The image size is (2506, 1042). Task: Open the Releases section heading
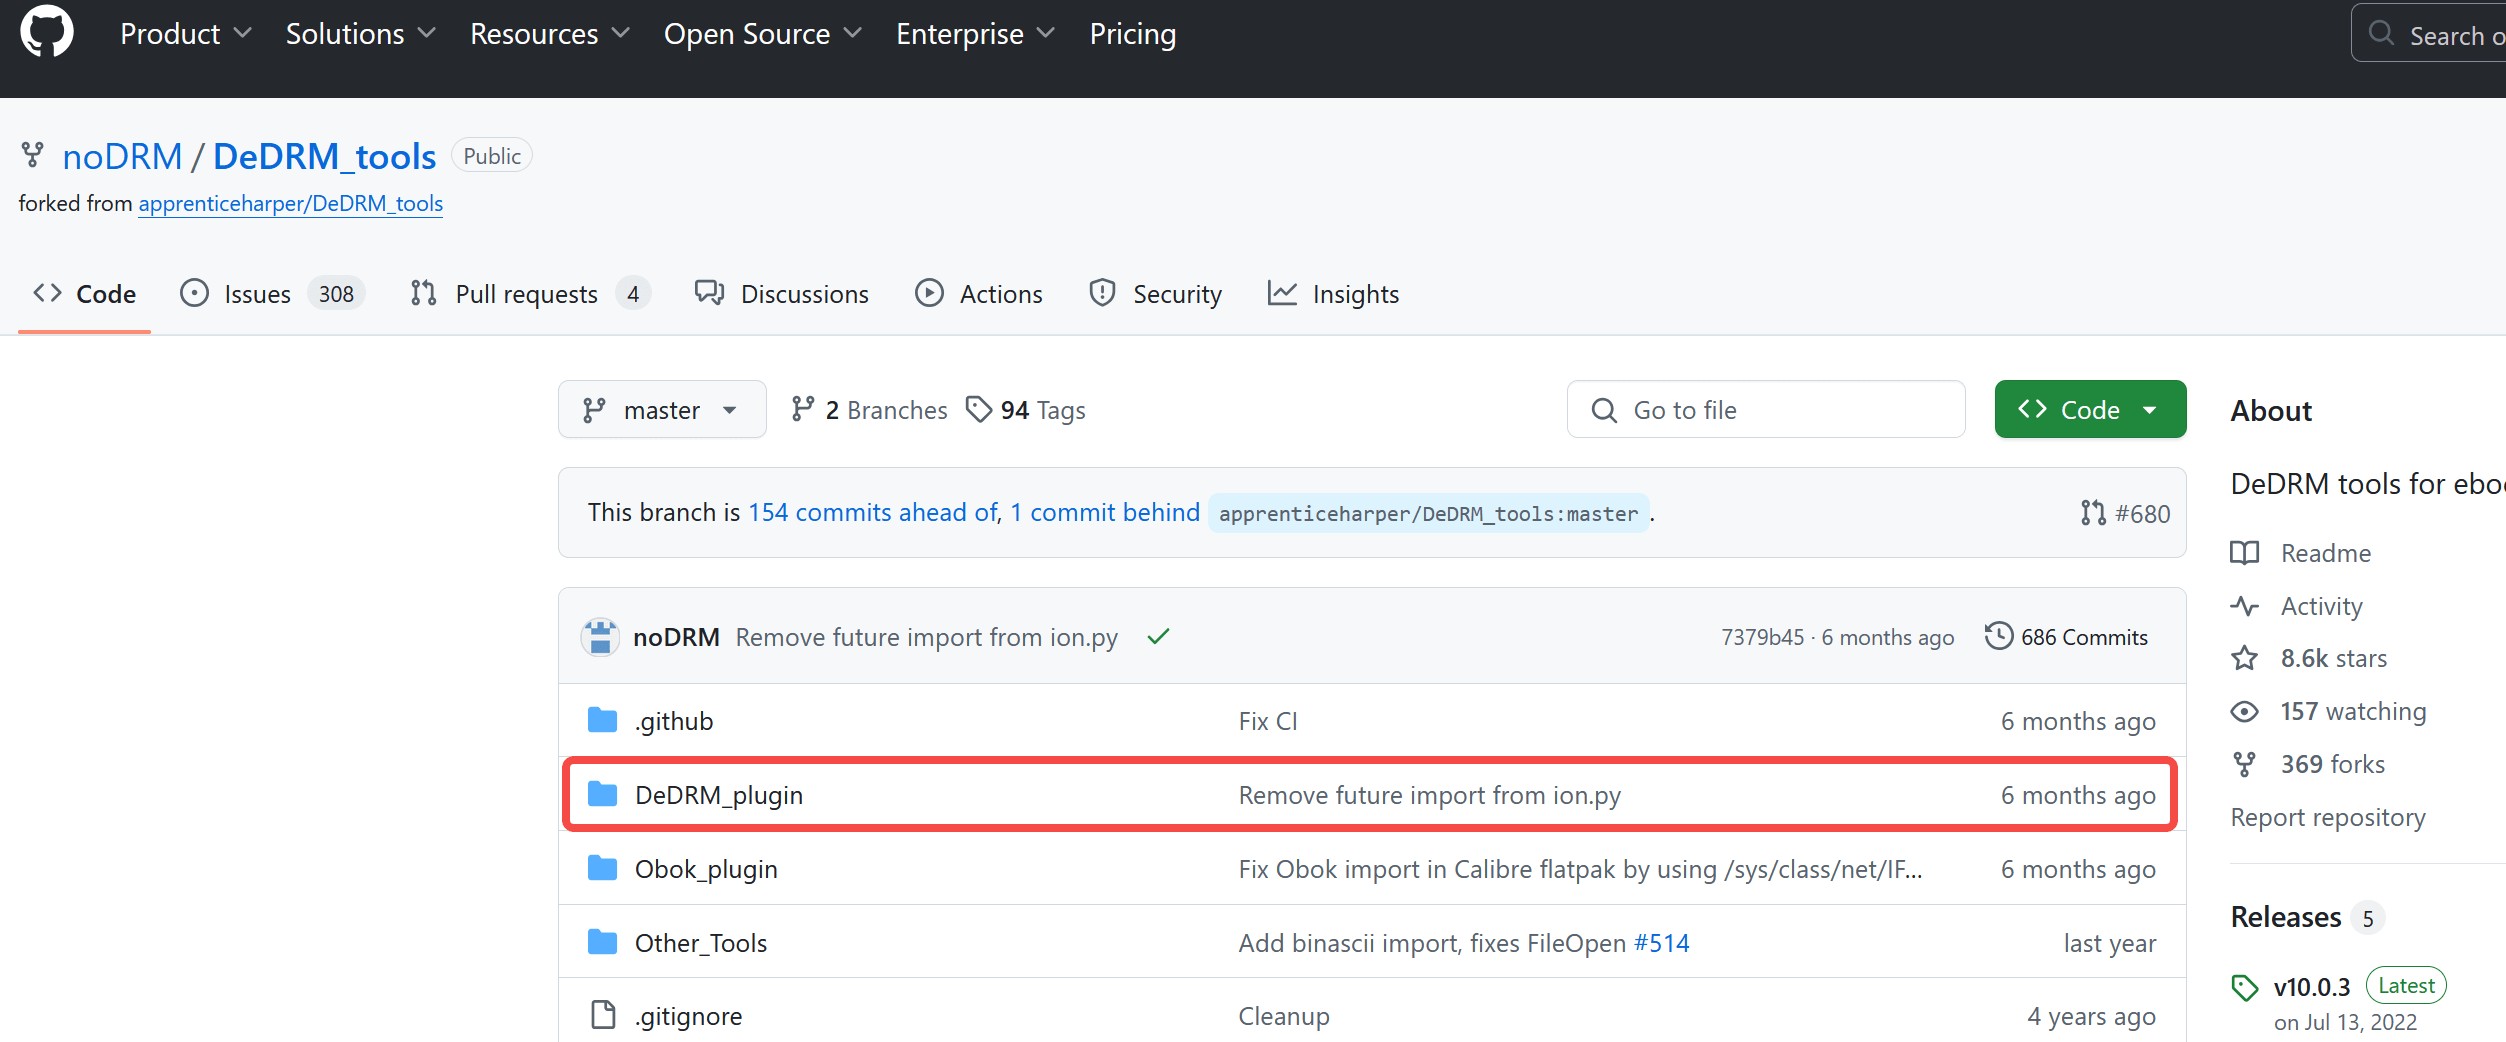coord(2286,917)
